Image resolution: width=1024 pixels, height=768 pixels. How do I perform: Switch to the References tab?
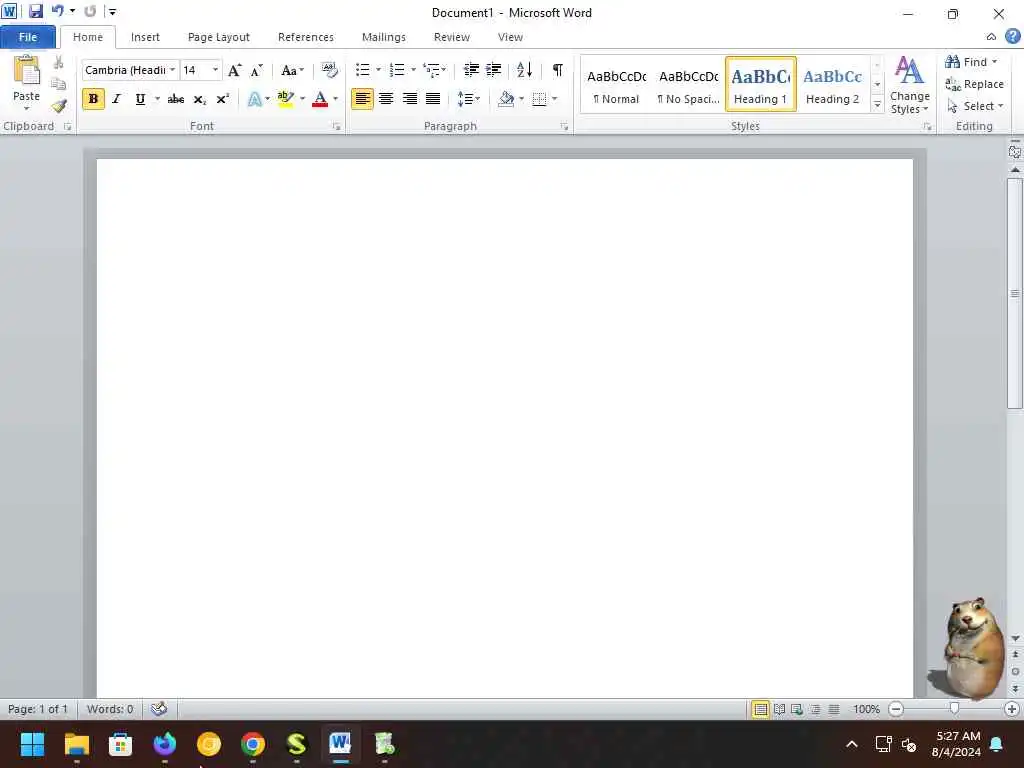306,37
